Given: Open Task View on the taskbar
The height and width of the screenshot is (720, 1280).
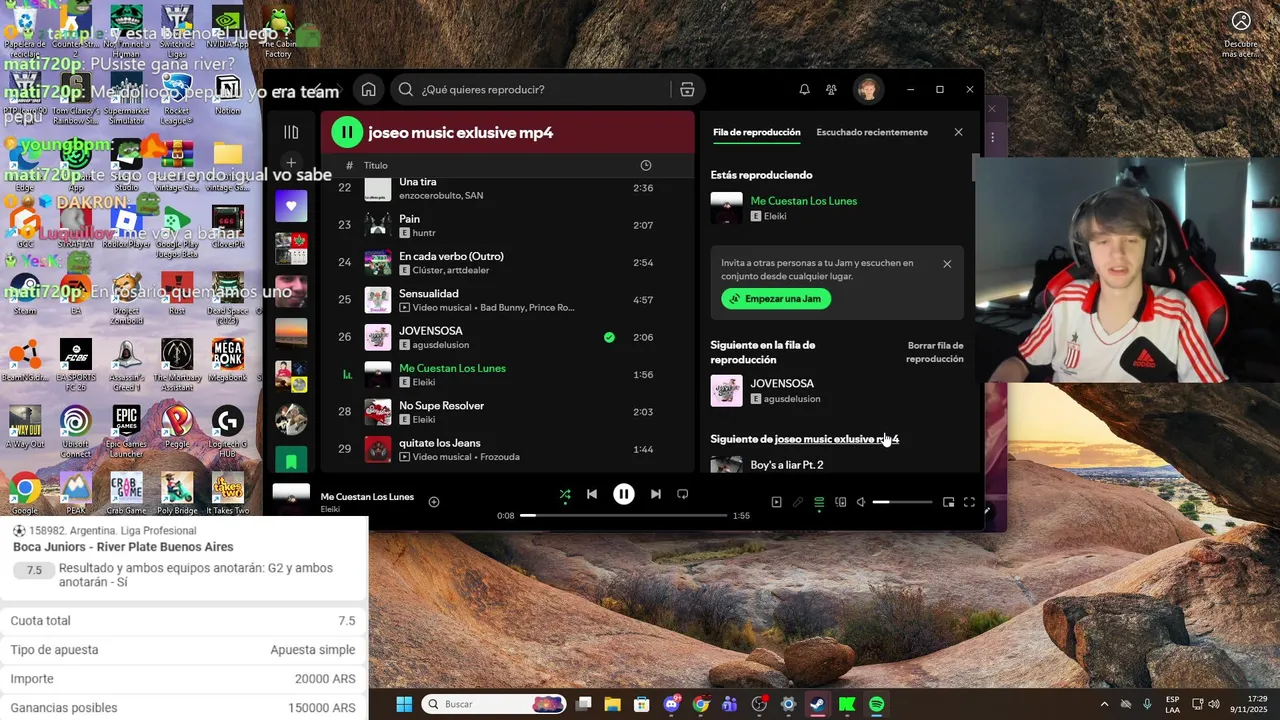Looking at the screenshot, I should (584, 704).
